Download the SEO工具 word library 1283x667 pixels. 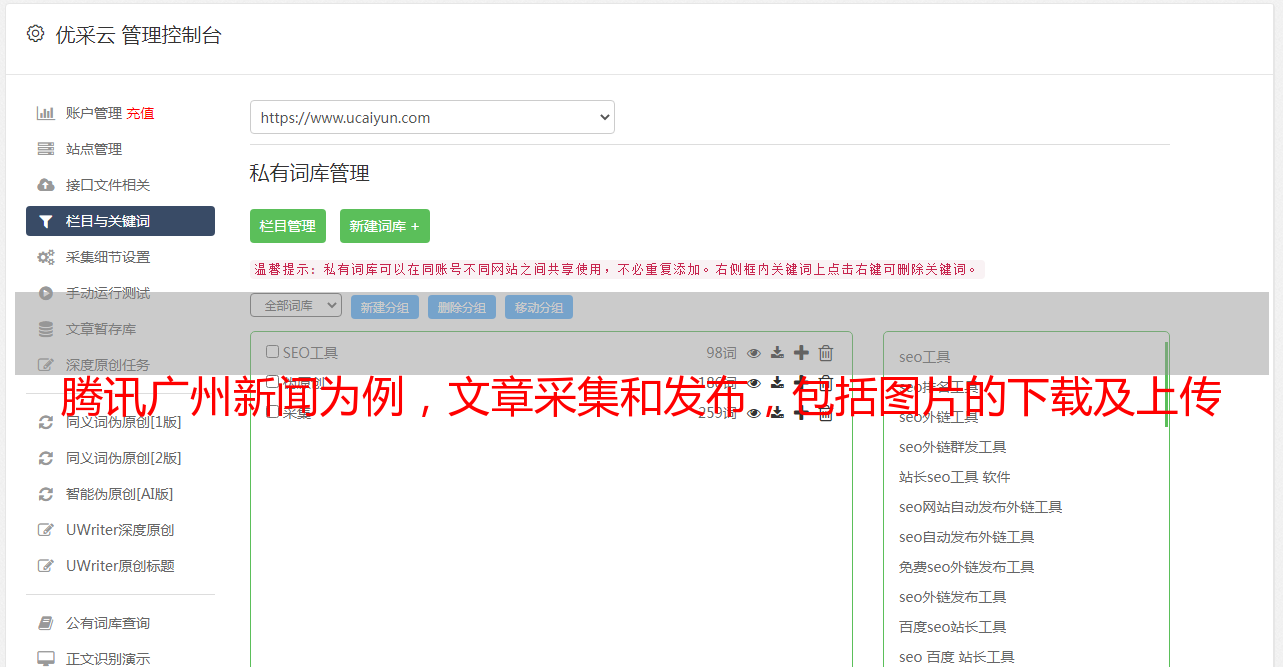(777, 353)
